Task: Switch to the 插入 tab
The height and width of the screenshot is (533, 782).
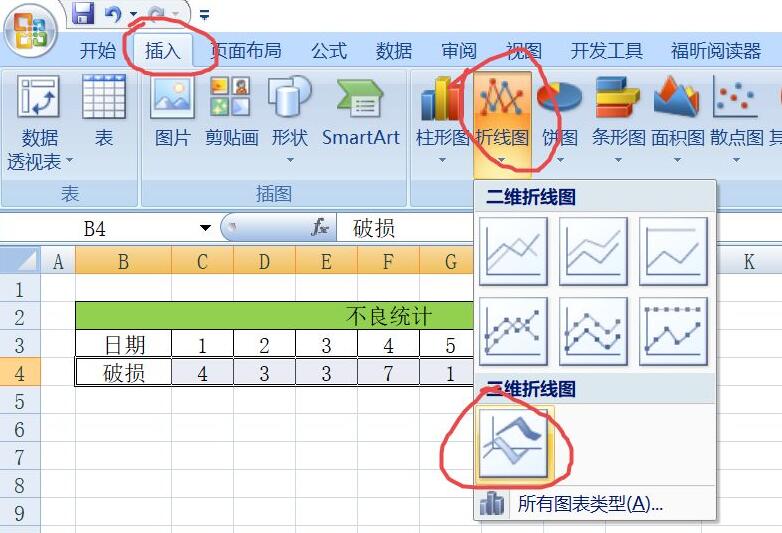Action: (x=163, y=51)
